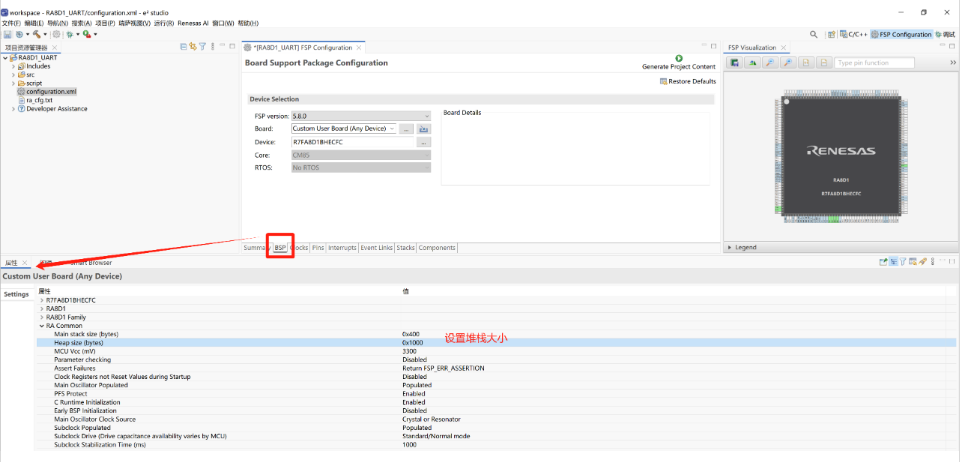Close the FSP Visualization view tab
Viewport: 960px width, 462px height.
(x=783, y=48)
